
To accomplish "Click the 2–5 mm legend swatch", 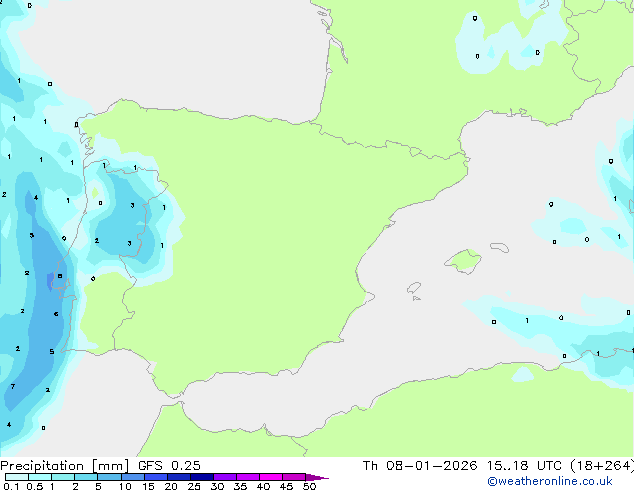I will click(86, 477).
